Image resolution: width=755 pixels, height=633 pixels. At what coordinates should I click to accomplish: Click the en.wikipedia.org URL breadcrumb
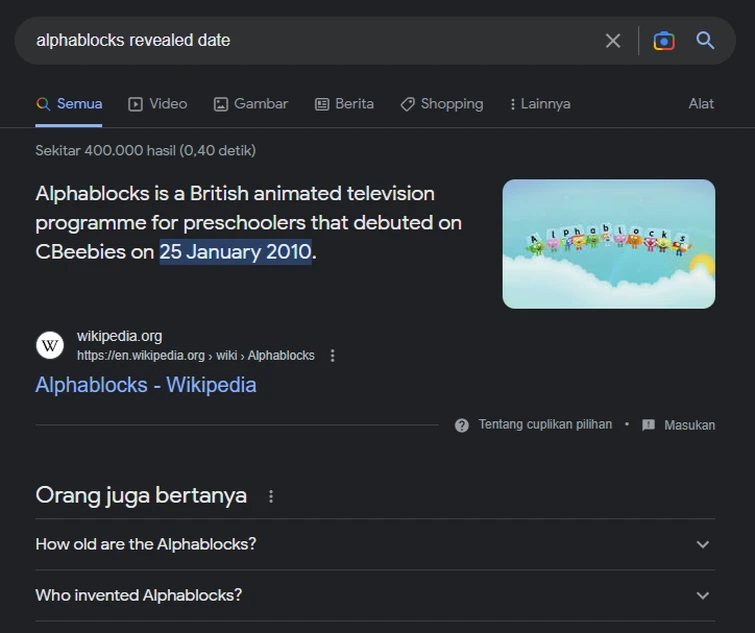[195, 356]
